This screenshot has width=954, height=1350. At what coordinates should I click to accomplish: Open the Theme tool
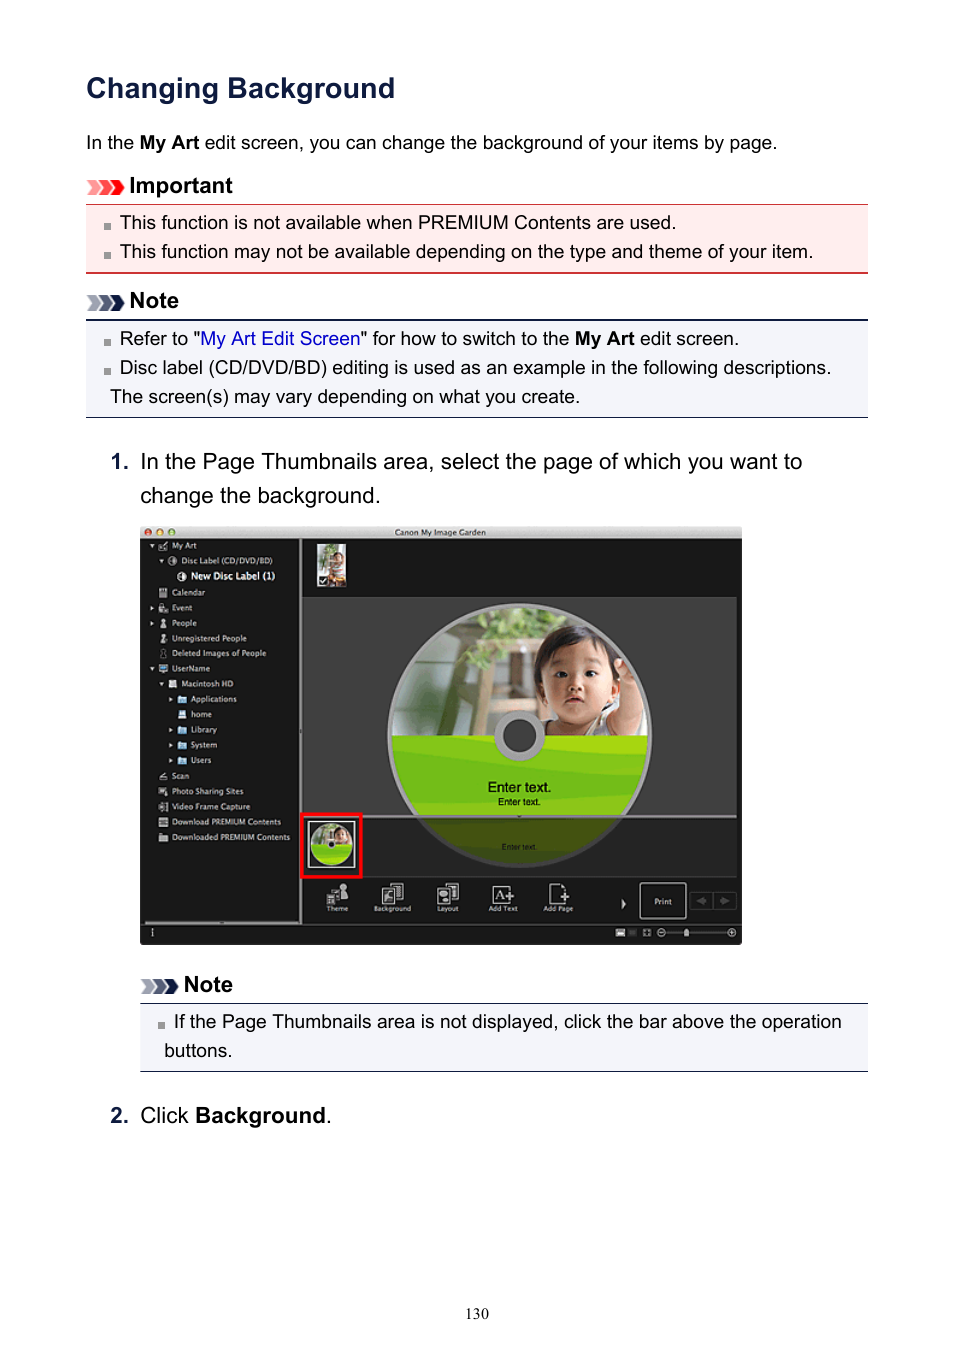click(x=337, y=897)
